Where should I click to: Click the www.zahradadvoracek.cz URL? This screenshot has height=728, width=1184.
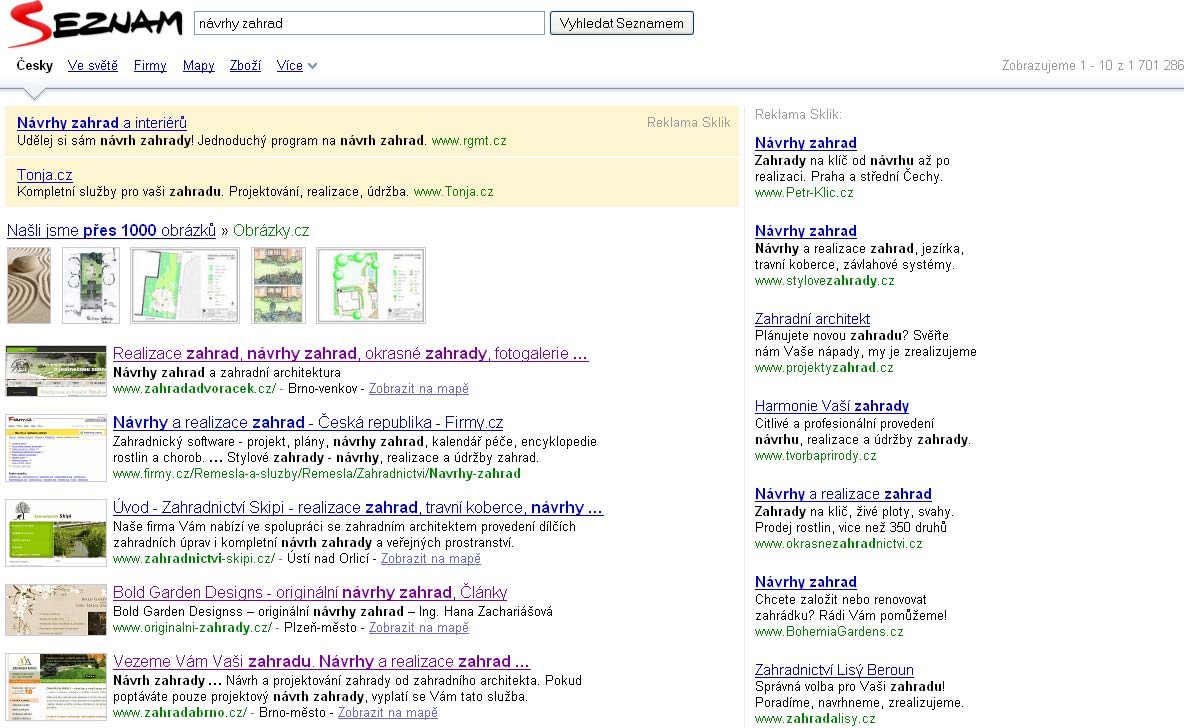[x=195, y=389]
